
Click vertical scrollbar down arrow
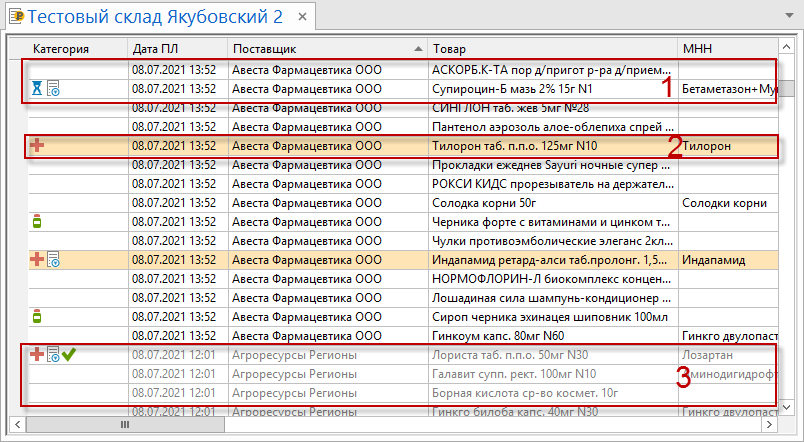click(x=787, y=408)
